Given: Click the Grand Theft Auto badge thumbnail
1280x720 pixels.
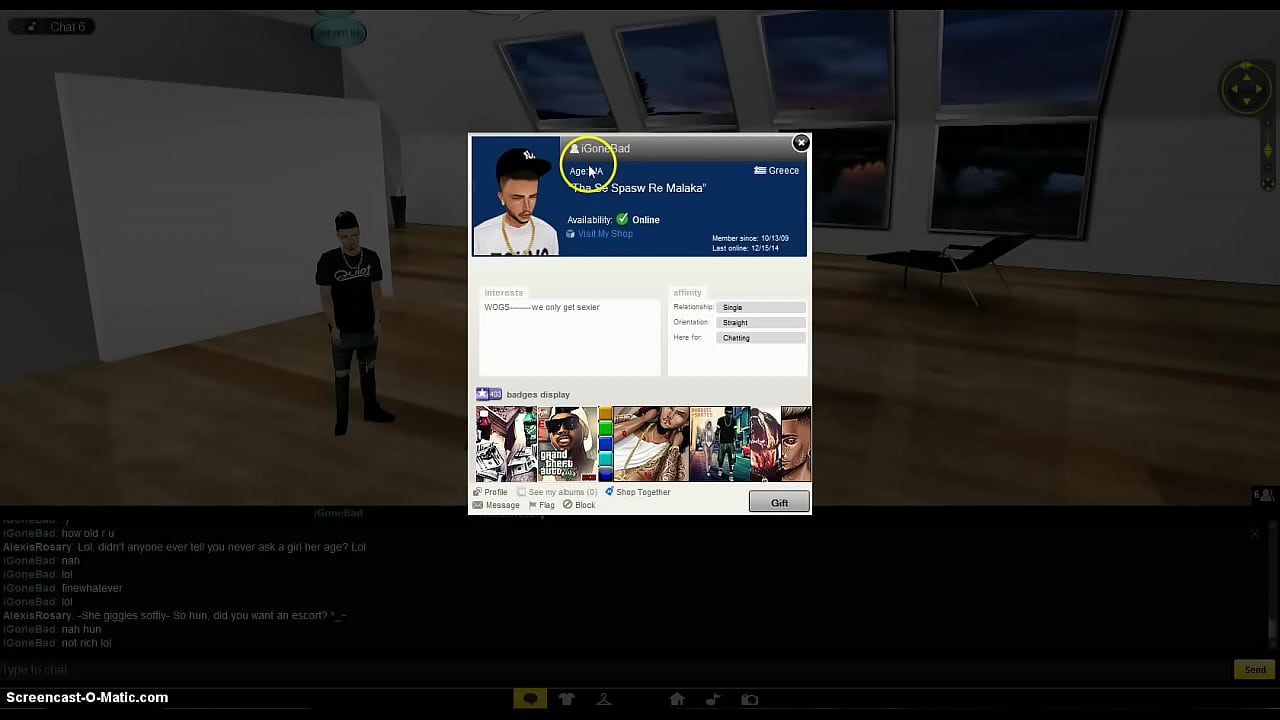Looking at the screenshot, I should pos(567,444).
